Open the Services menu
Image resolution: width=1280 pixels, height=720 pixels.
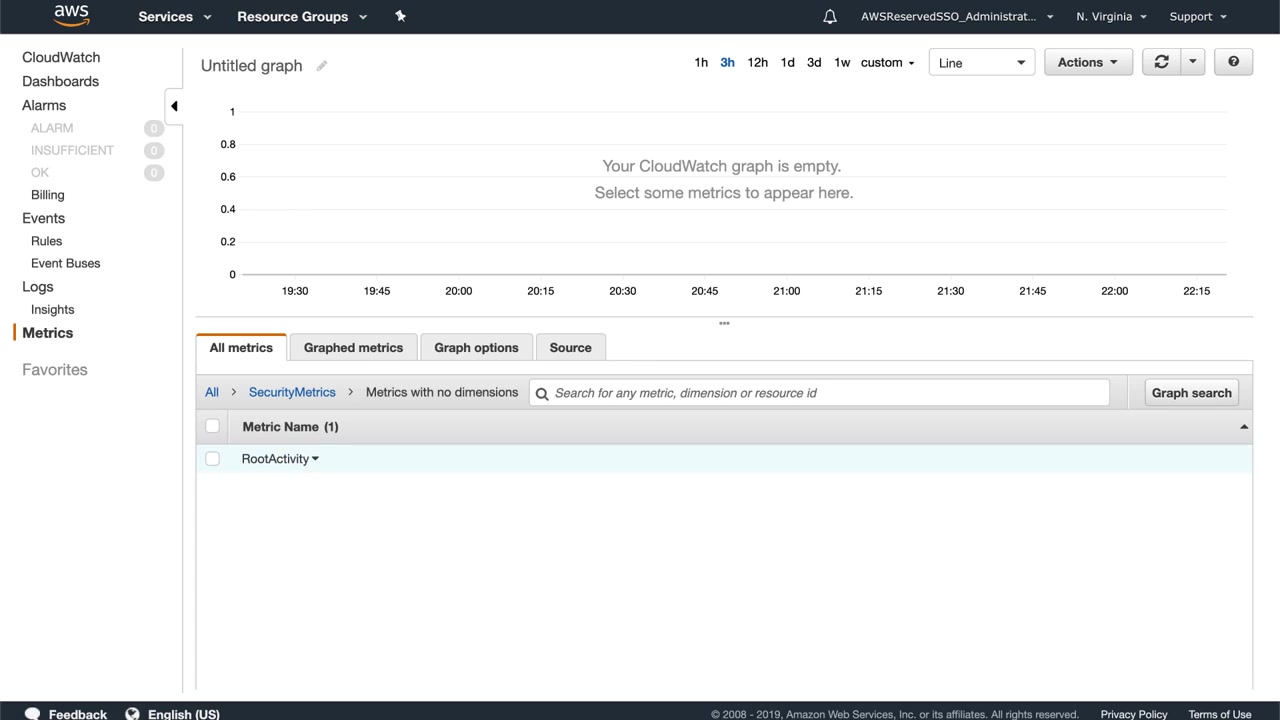tap(175, 16)
